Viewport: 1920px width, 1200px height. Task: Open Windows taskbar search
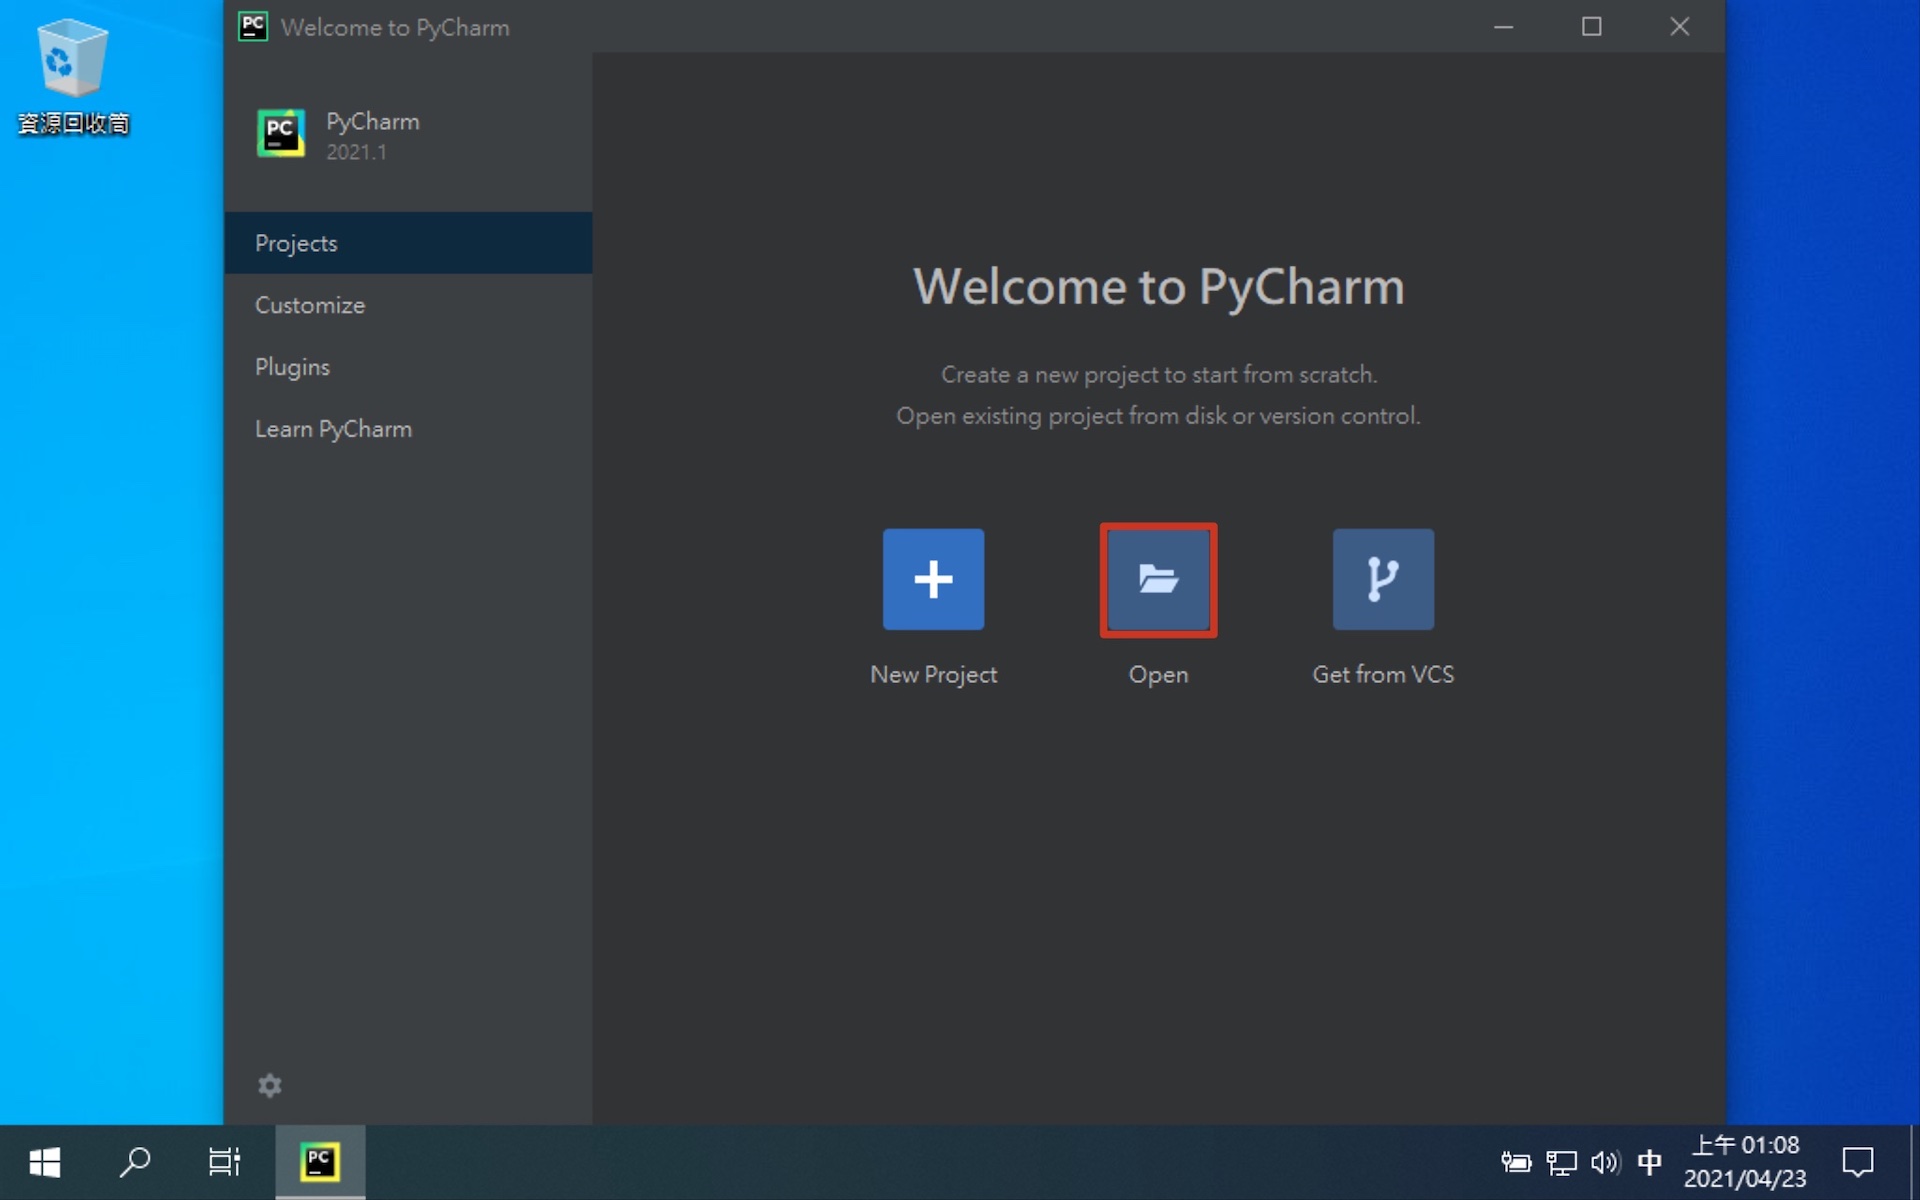point(135,1162)
